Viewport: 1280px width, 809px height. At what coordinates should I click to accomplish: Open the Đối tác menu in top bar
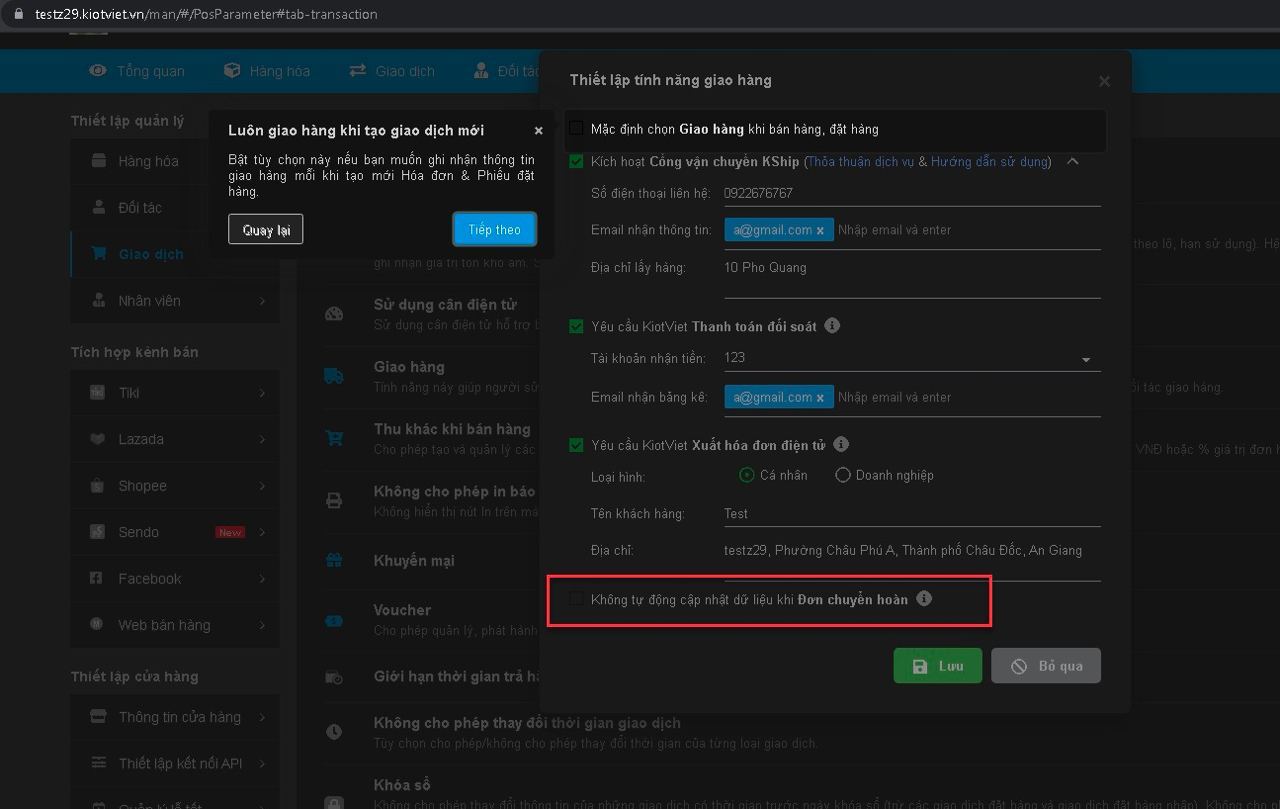(505, 71)
